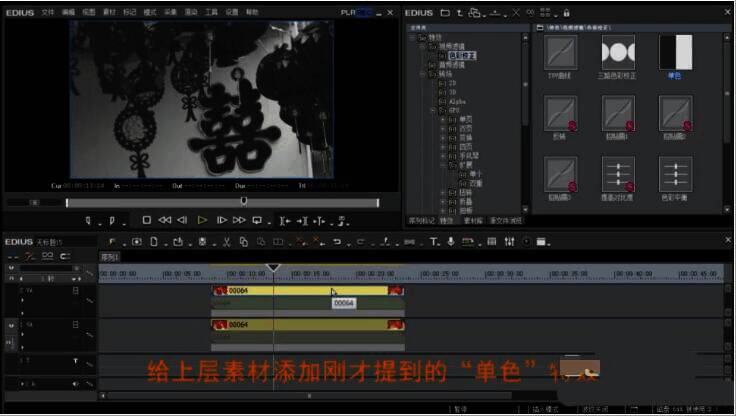Jump to the previous edit point
The image size is (739, 417).
tap(285, 221)
